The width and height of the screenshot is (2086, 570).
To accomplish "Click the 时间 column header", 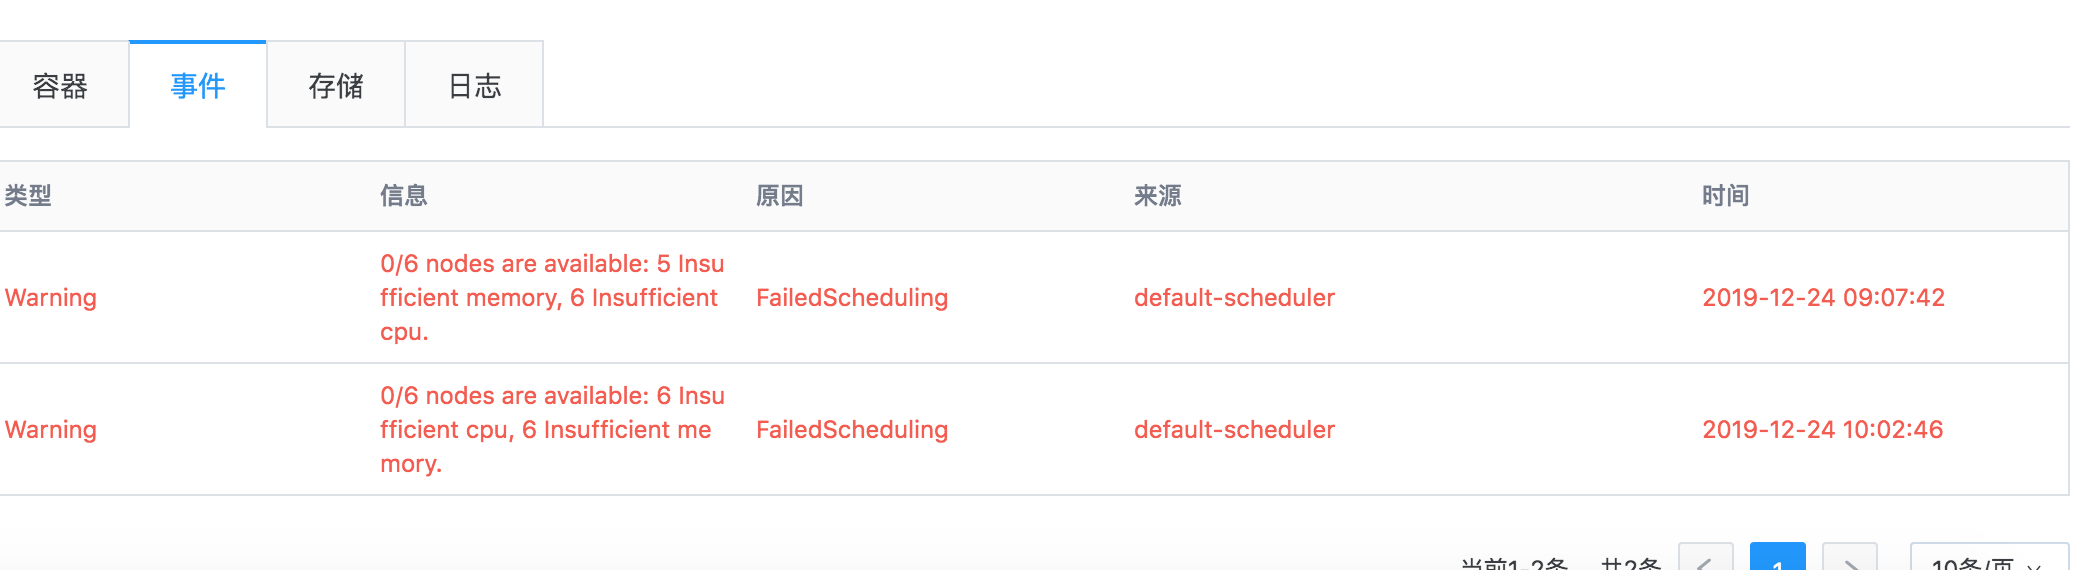I will 1726,196.
